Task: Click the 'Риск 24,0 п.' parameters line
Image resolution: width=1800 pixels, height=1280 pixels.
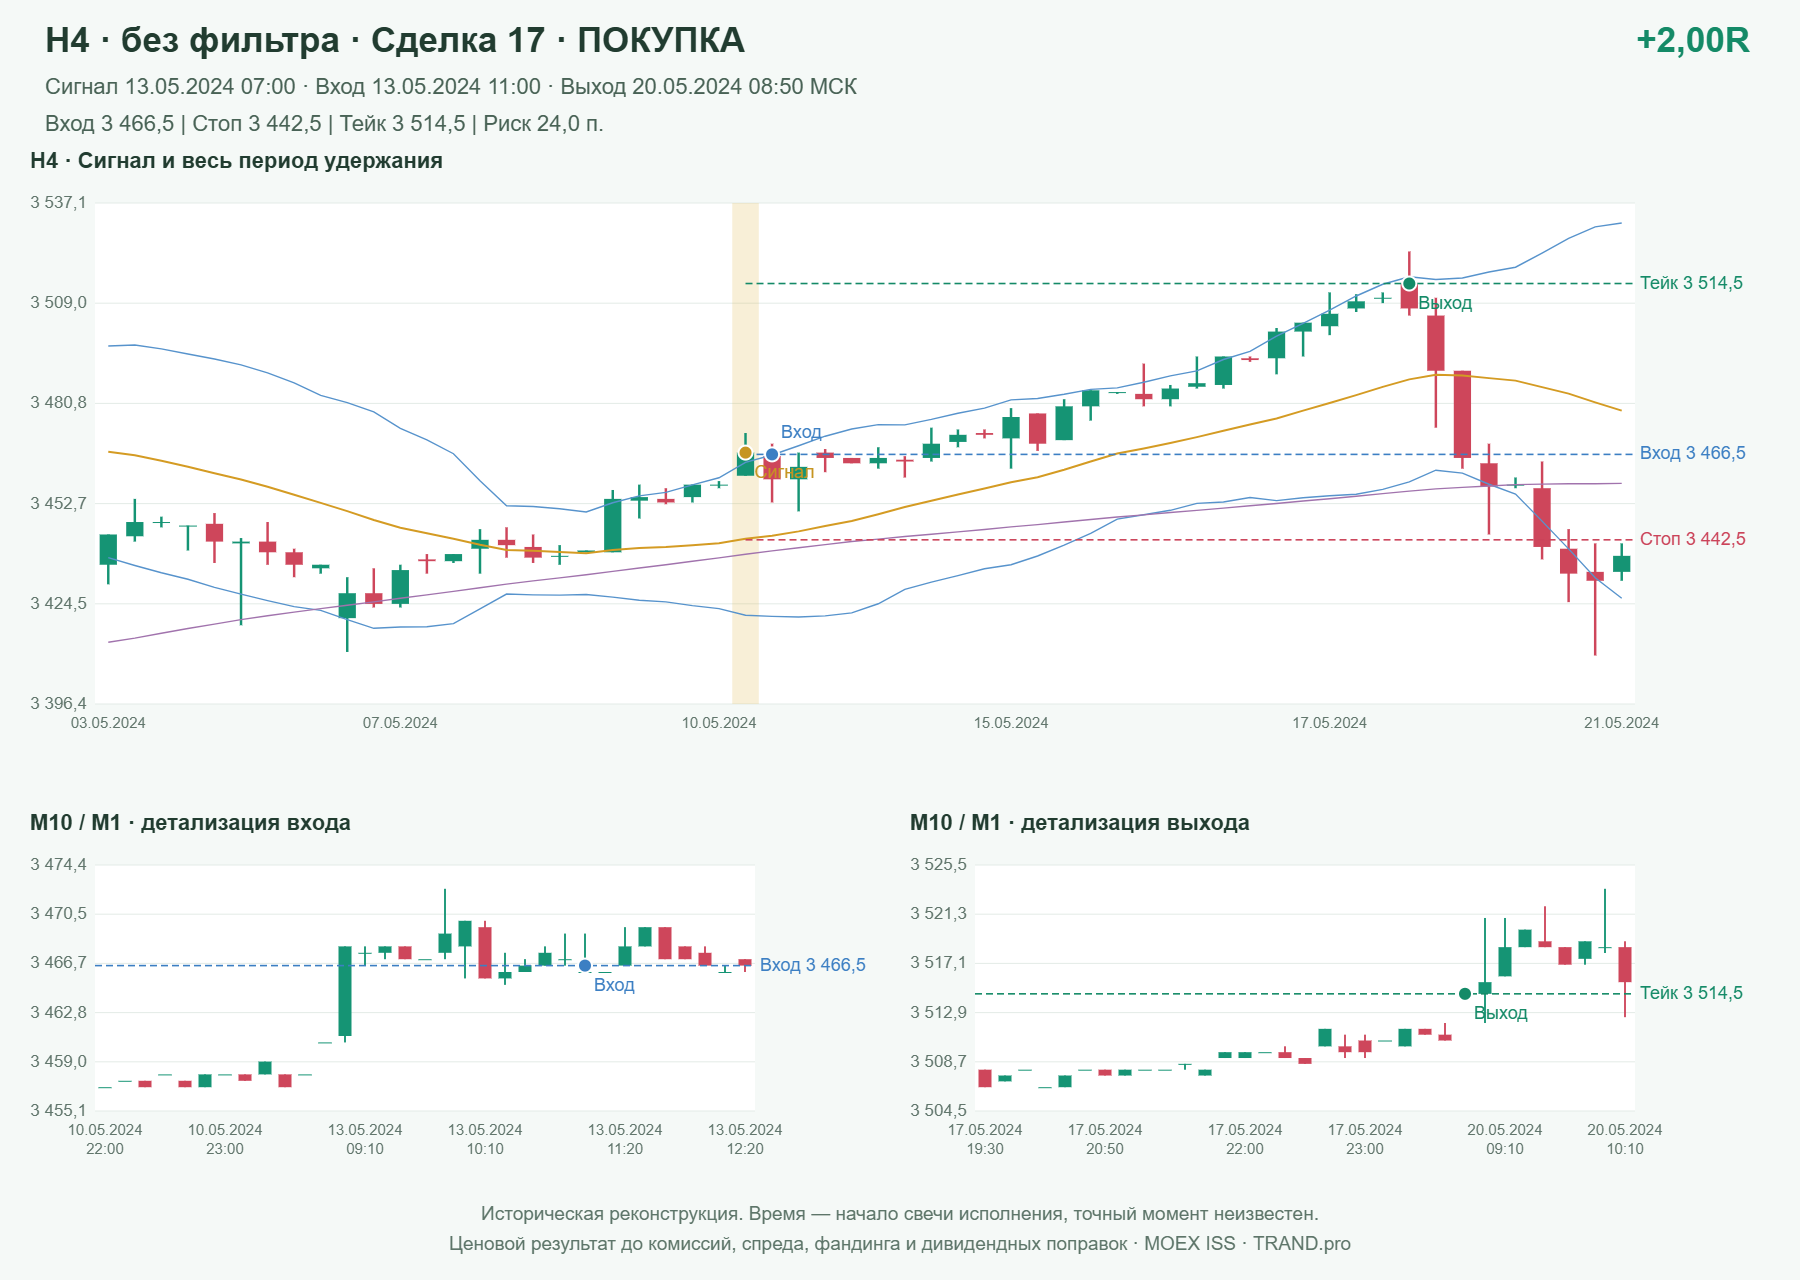Action: [324, 124]
